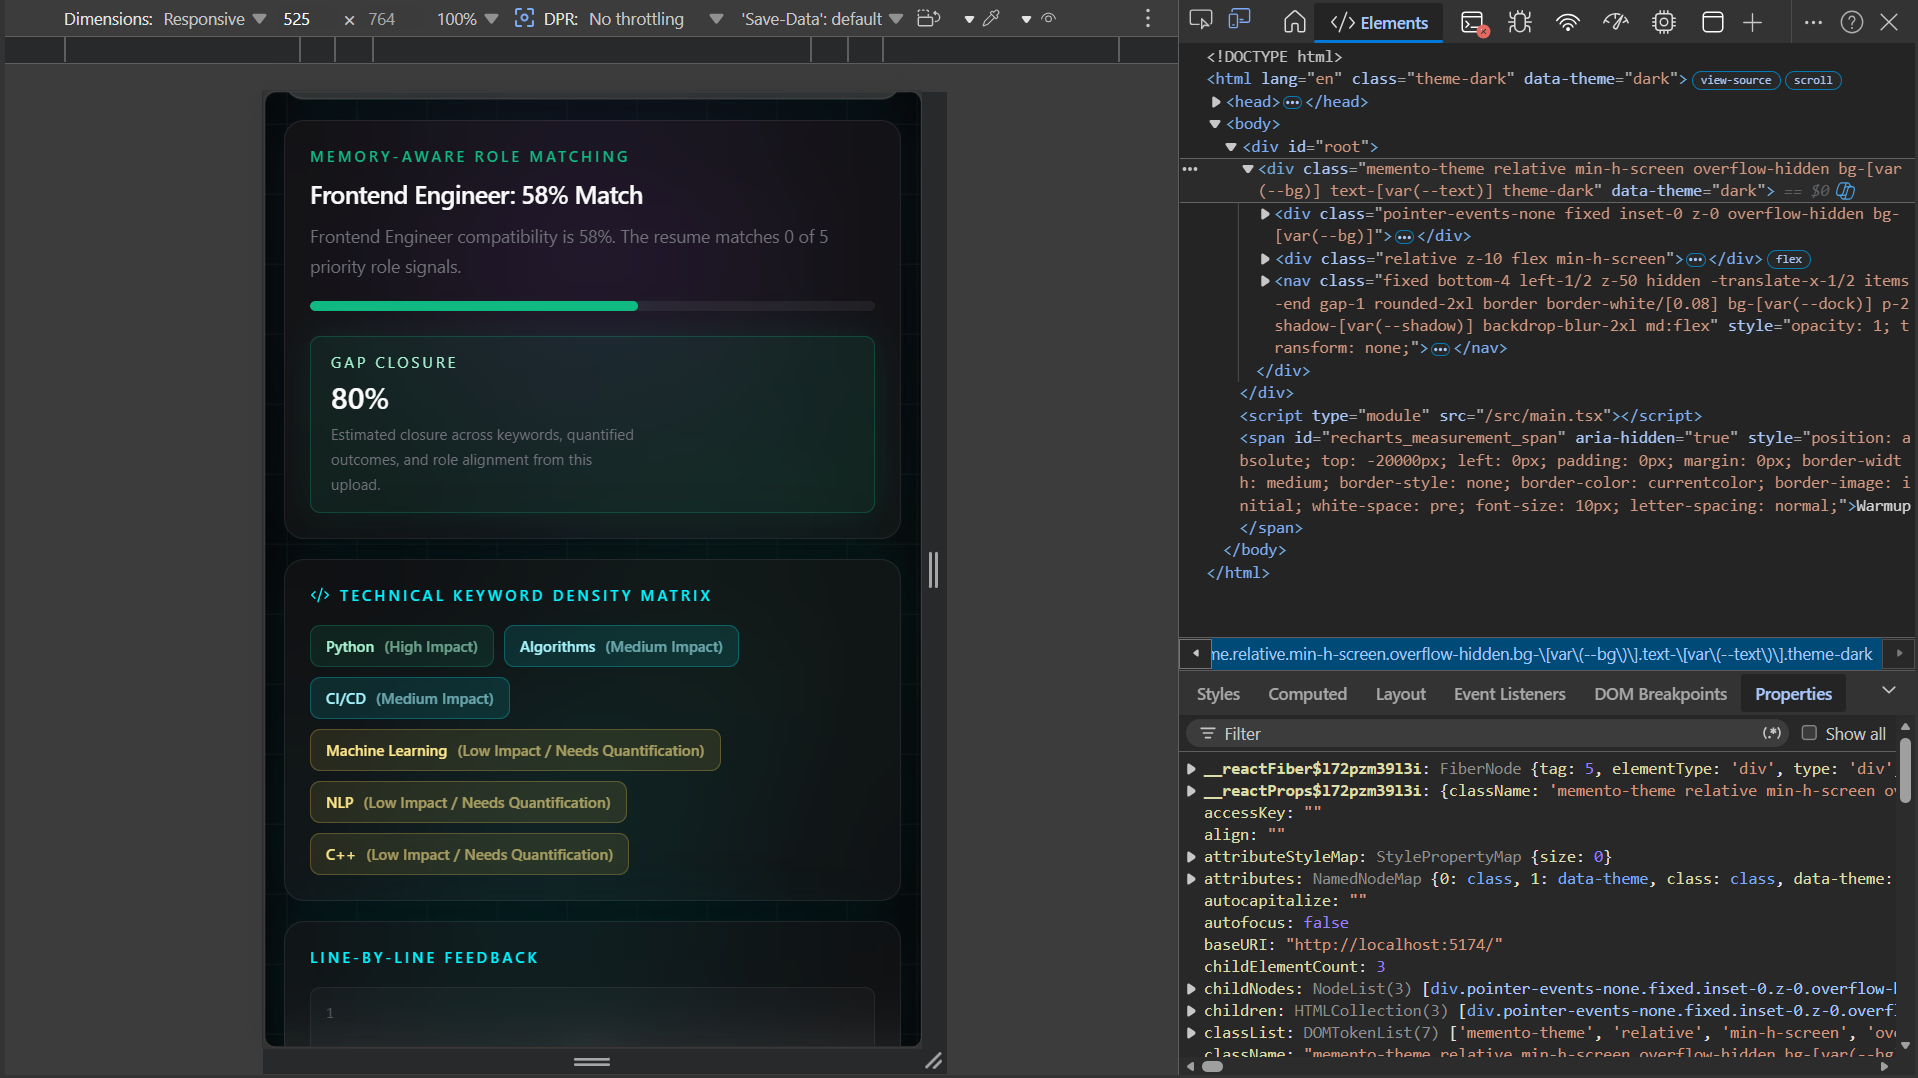Click the viewport right-edge resize handle
The width and height of the screenshot is (1918, 1078).
[x=933, y=570]
